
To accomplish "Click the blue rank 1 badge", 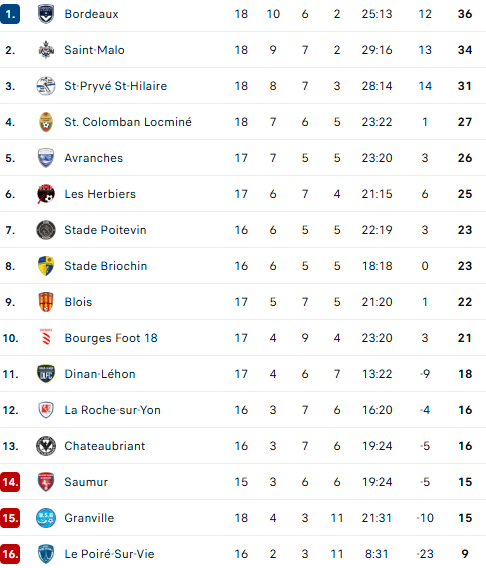I will tap(10, 14).
